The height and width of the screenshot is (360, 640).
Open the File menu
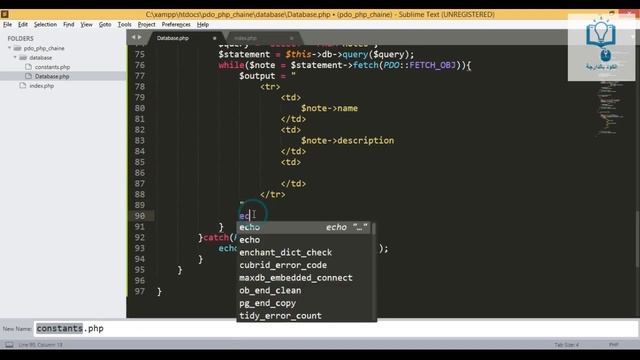(x=7, y=24)
